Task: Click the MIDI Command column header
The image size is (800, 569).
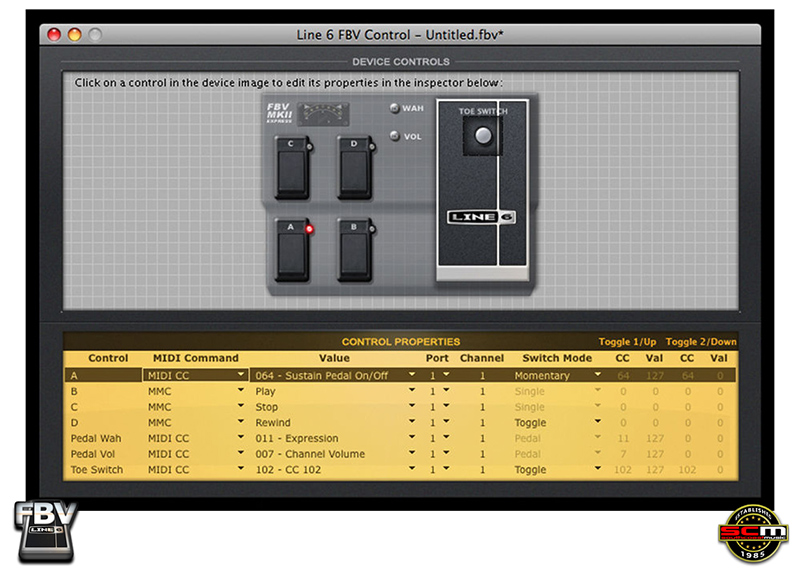Action: (196, 358)
